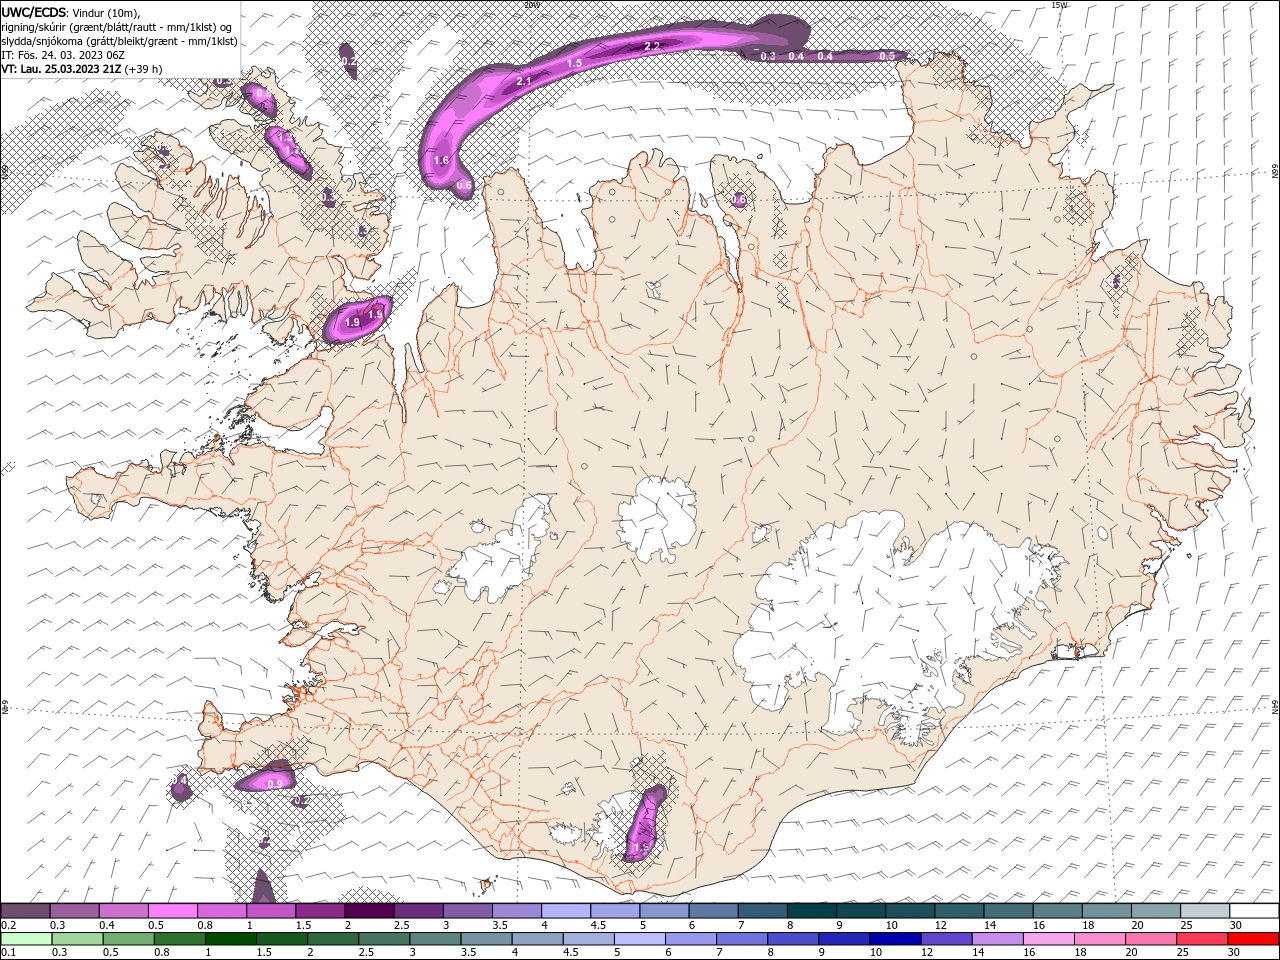Select the '1.6' value in the snow band
Image resolution: width=1280 pixels, height=960 pixels.
point(441,160)
